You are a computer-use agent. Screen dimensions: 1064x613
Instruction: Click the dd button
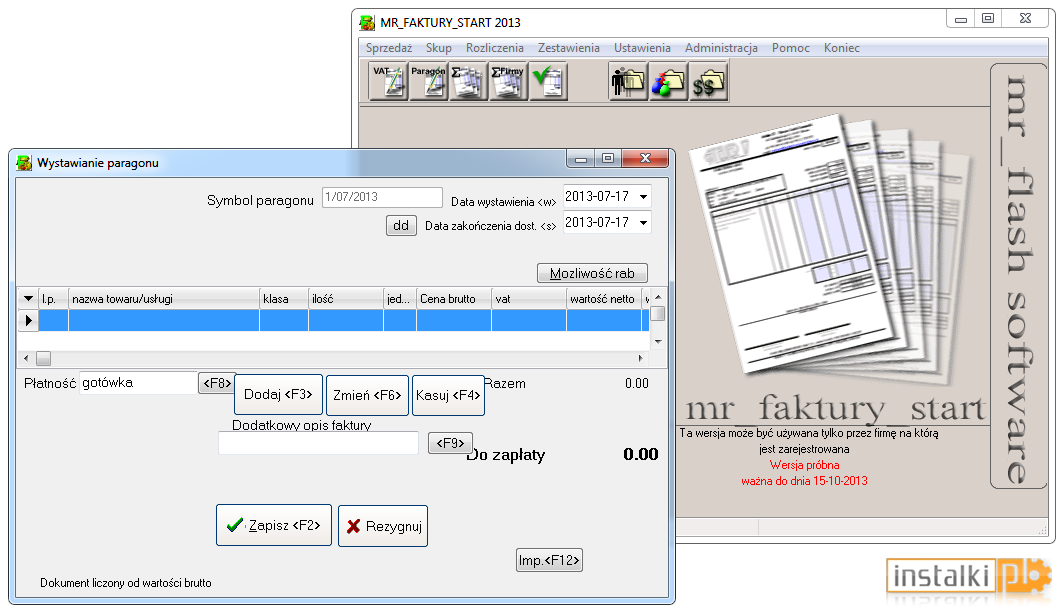401,225
